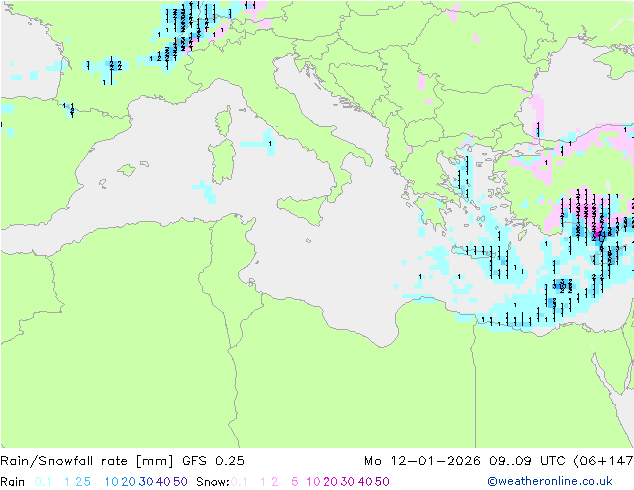This screenshot has height=490, width=634.
Task: Open the ©weatheronline.co.uk link
Action: tap(549, 481)
